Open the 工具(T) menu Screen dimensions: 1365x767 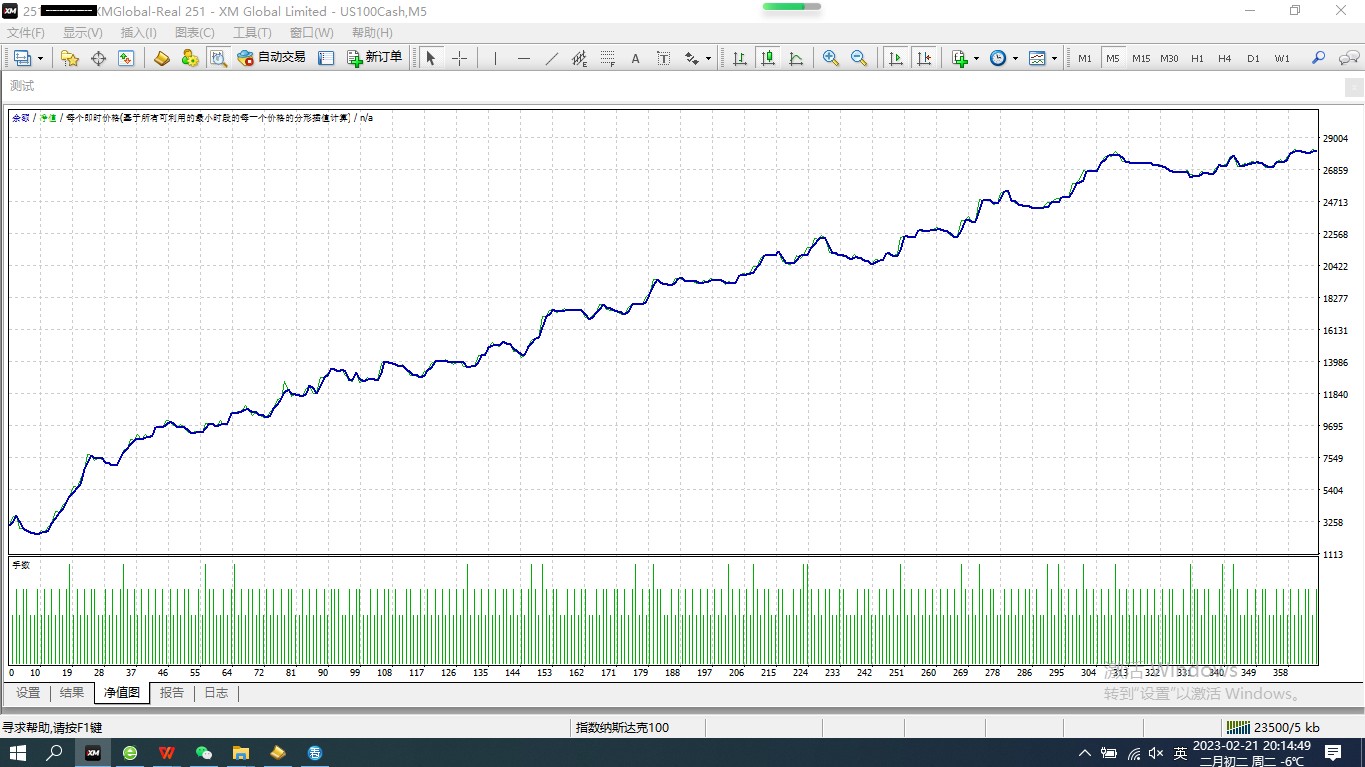[252, 33]
